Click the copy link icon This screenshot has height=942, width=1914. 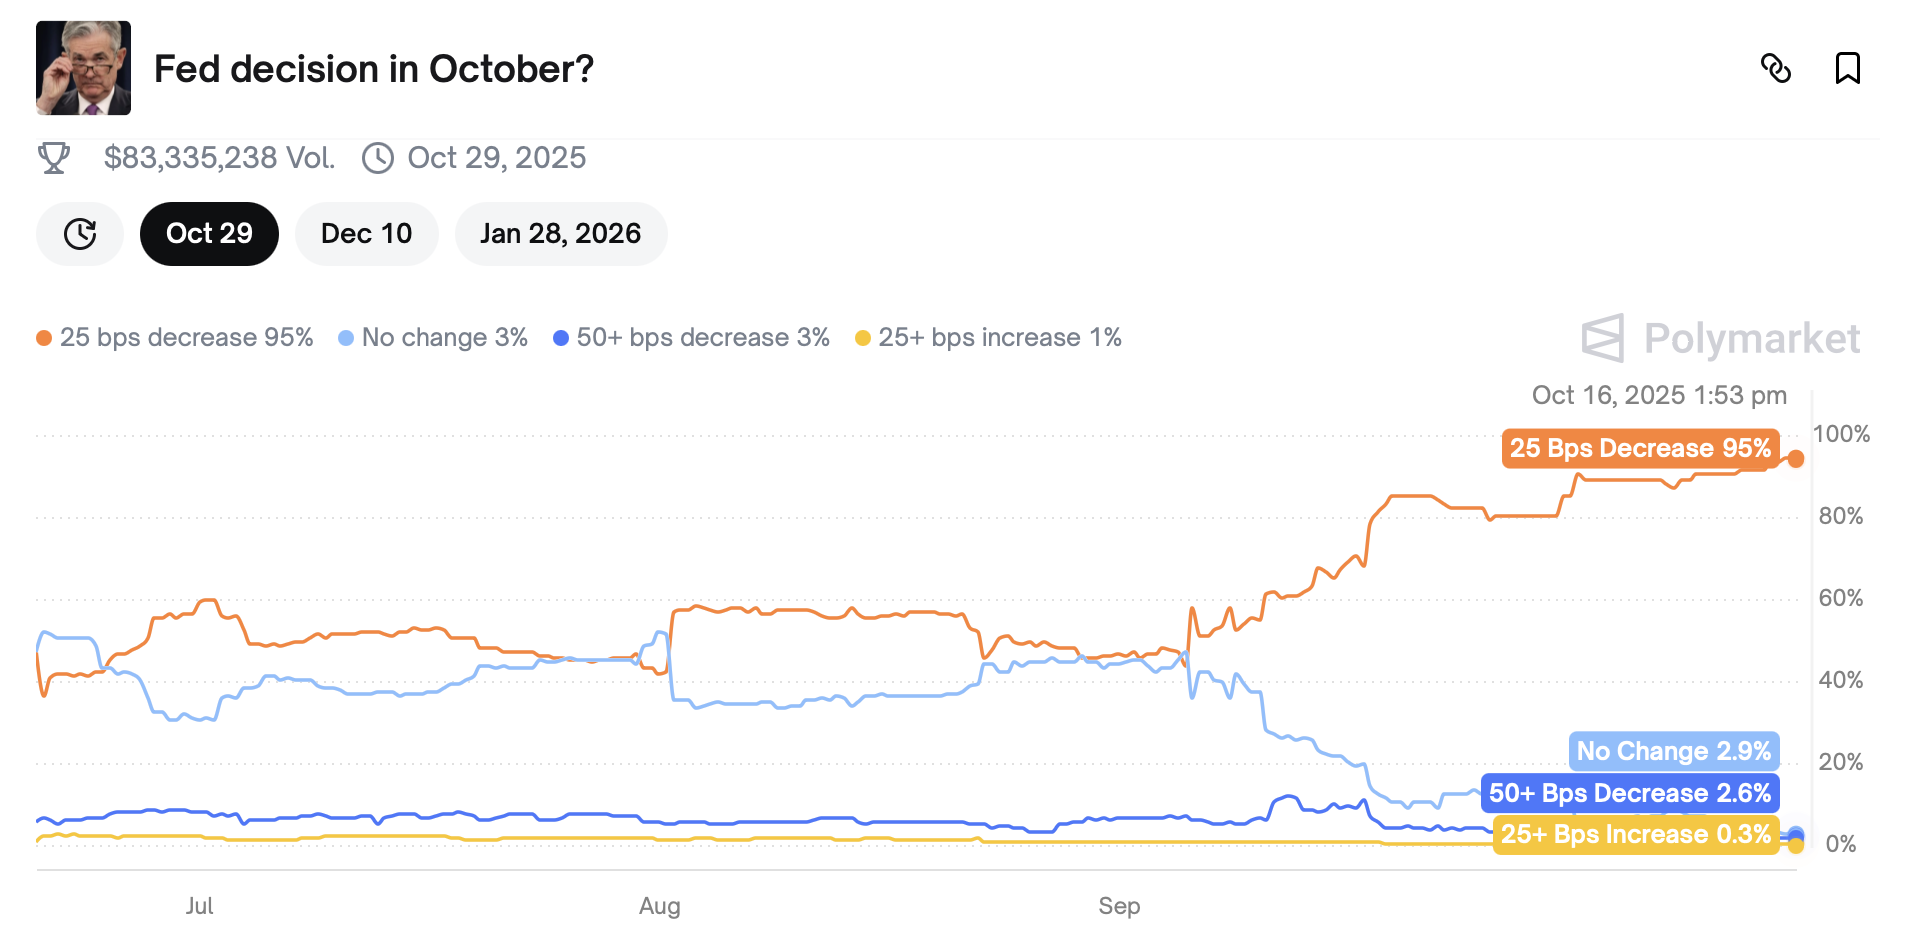(x=1775, y=69)
